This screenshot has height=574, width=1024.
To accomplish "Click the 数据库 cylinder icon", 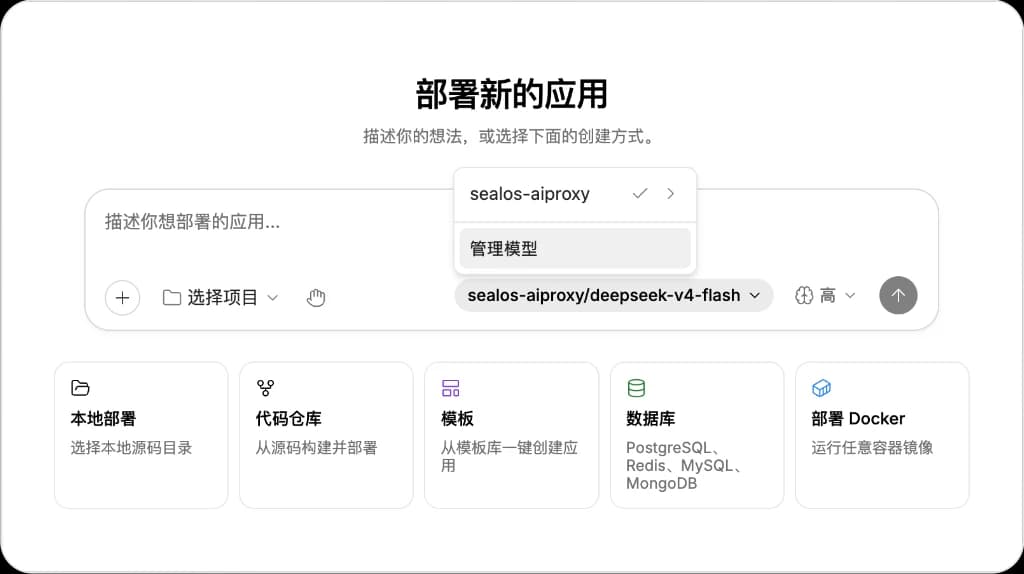I will click(x=636, y=388).
